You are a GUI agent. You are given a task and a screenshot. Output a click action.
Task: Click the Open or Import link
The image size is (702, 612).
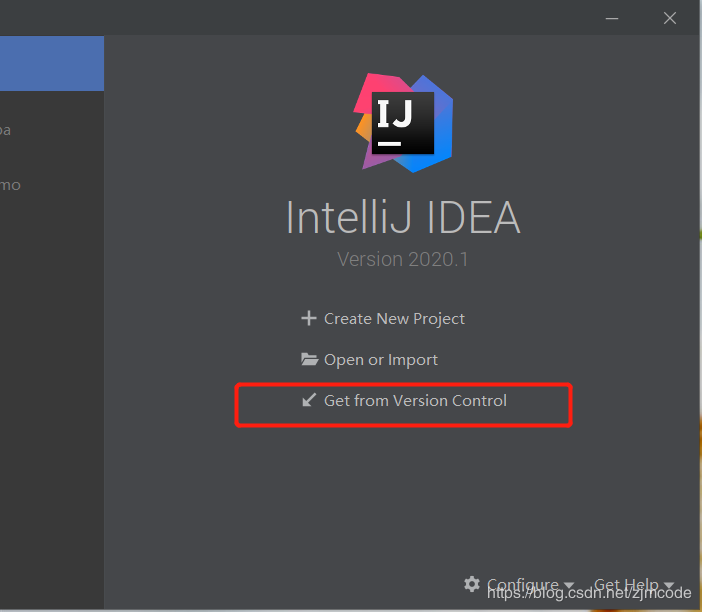(381, 360)
